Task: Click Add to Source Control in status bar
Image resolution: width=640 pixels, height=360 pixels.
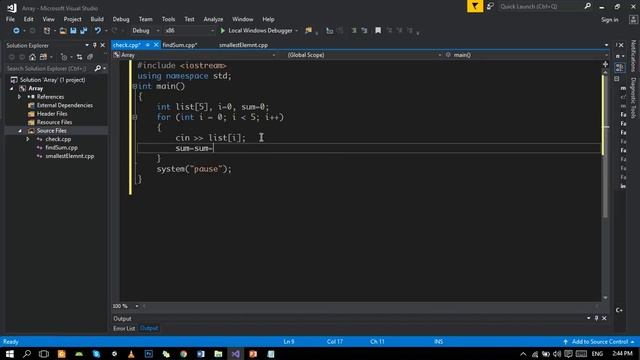Action: [x=599, y=342]
